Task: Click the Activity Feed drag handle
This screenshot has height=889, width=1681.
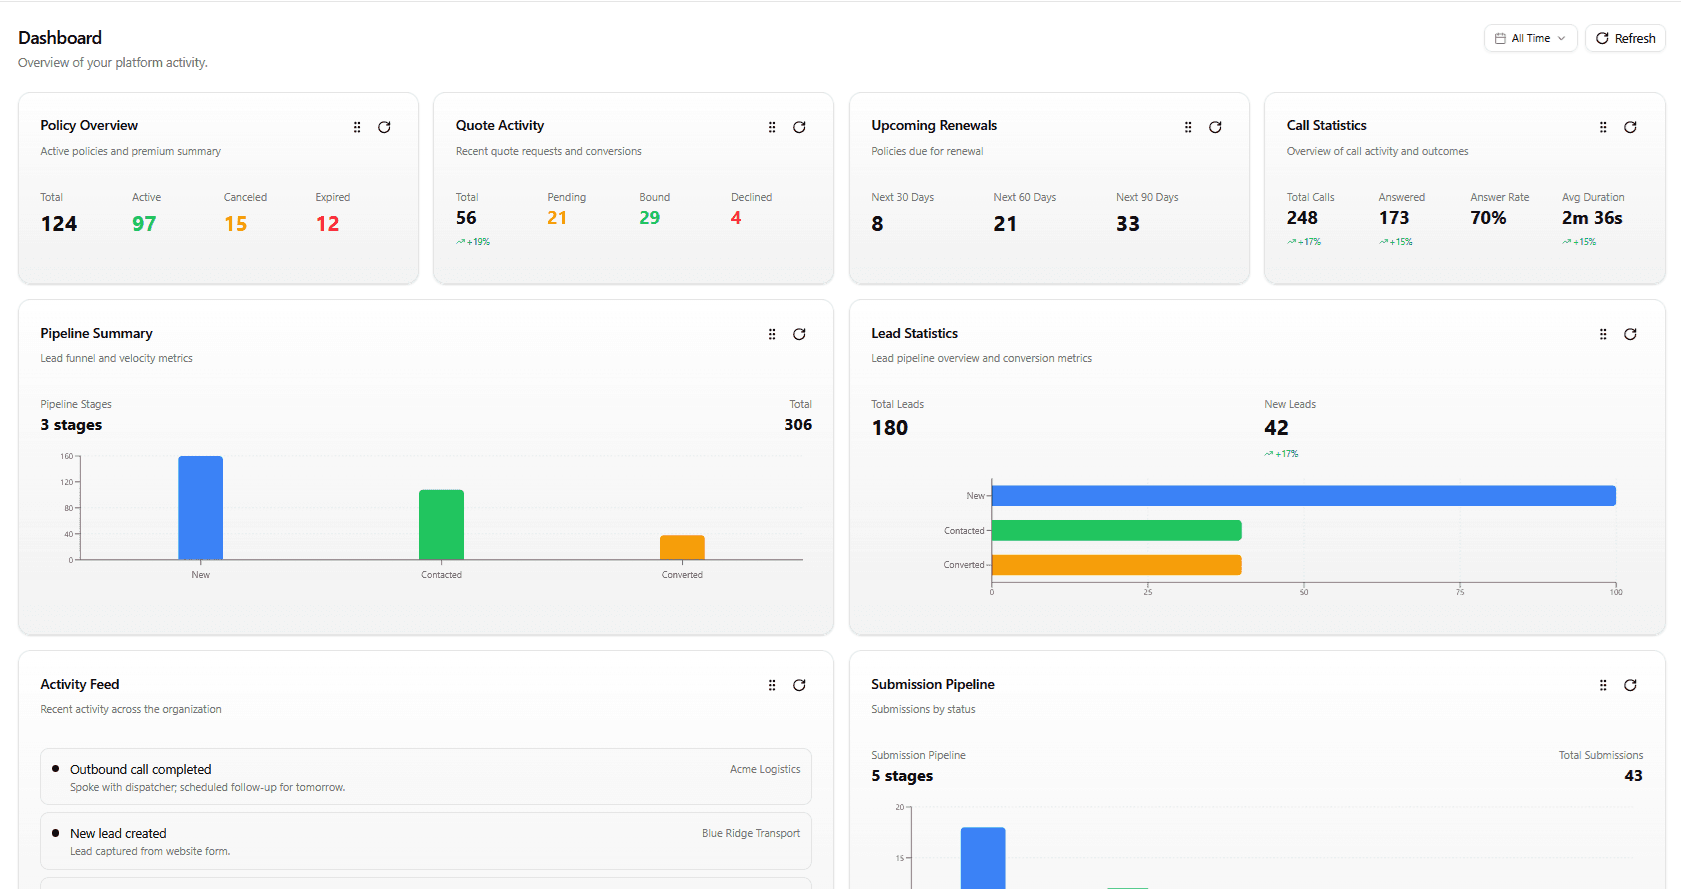Action: [772, 685]
